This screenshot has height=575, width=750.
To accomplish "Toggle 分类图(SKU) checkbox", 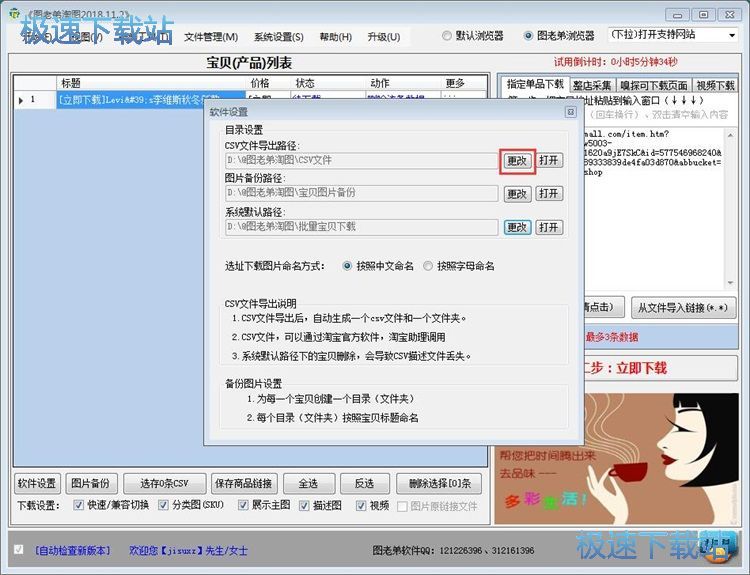I will (x=163, y=505).
